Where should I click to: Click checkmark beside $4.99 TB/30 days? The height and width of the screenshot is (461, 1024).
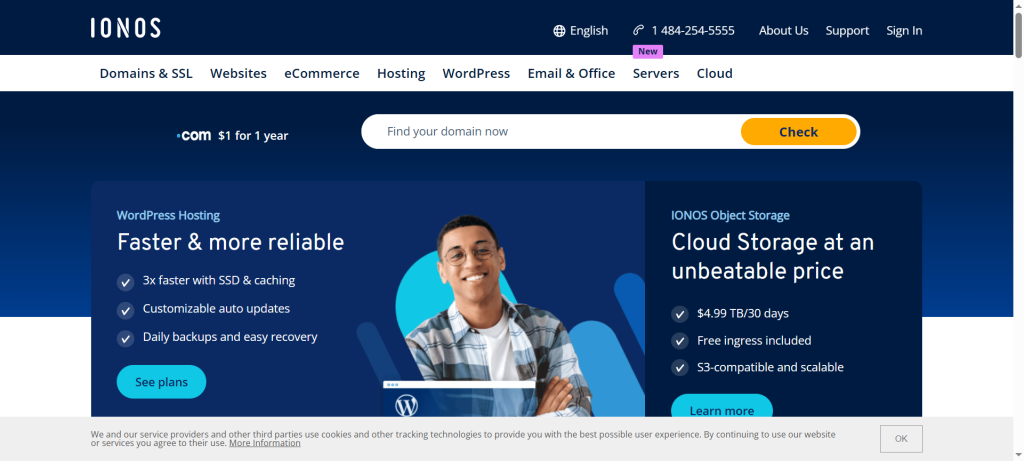[x=680, y=313]
